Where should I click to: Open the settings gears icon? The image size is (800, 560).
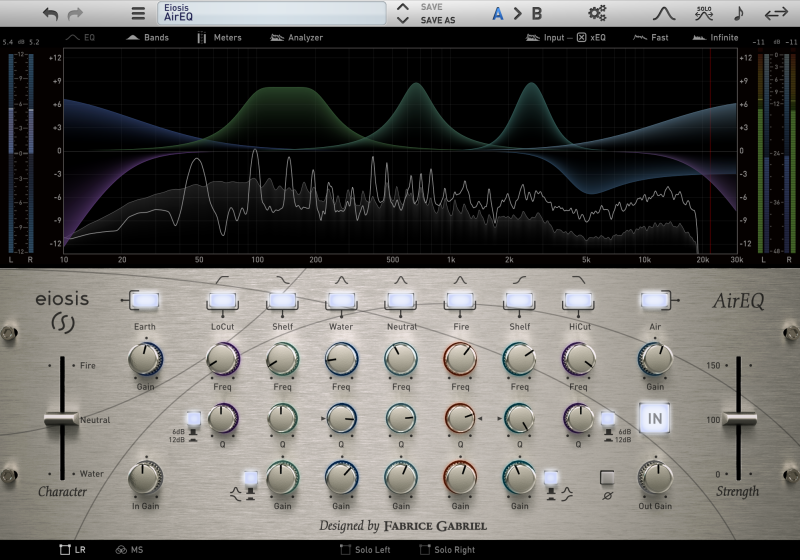point(597,13)
